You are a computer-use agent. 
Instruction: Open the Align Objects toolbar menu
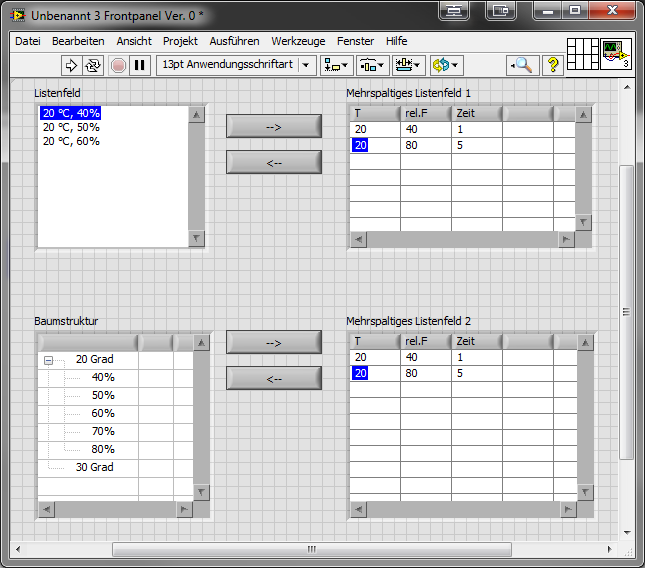336,65
